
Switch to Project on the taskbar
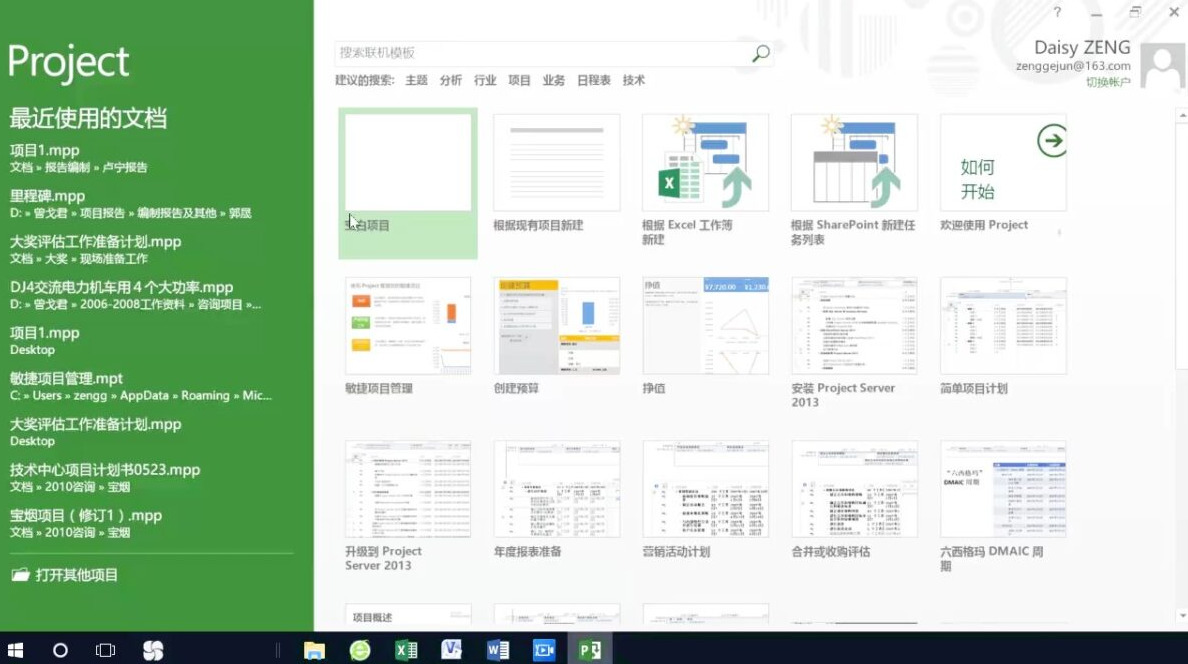click(x=589, y=650)
